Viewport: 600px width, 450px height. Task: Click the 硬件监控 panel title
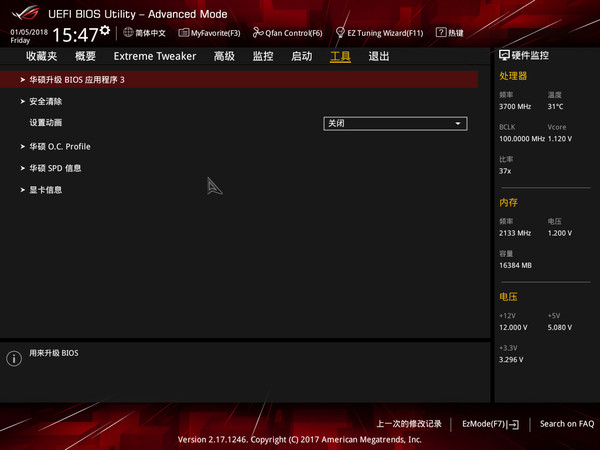530,55
